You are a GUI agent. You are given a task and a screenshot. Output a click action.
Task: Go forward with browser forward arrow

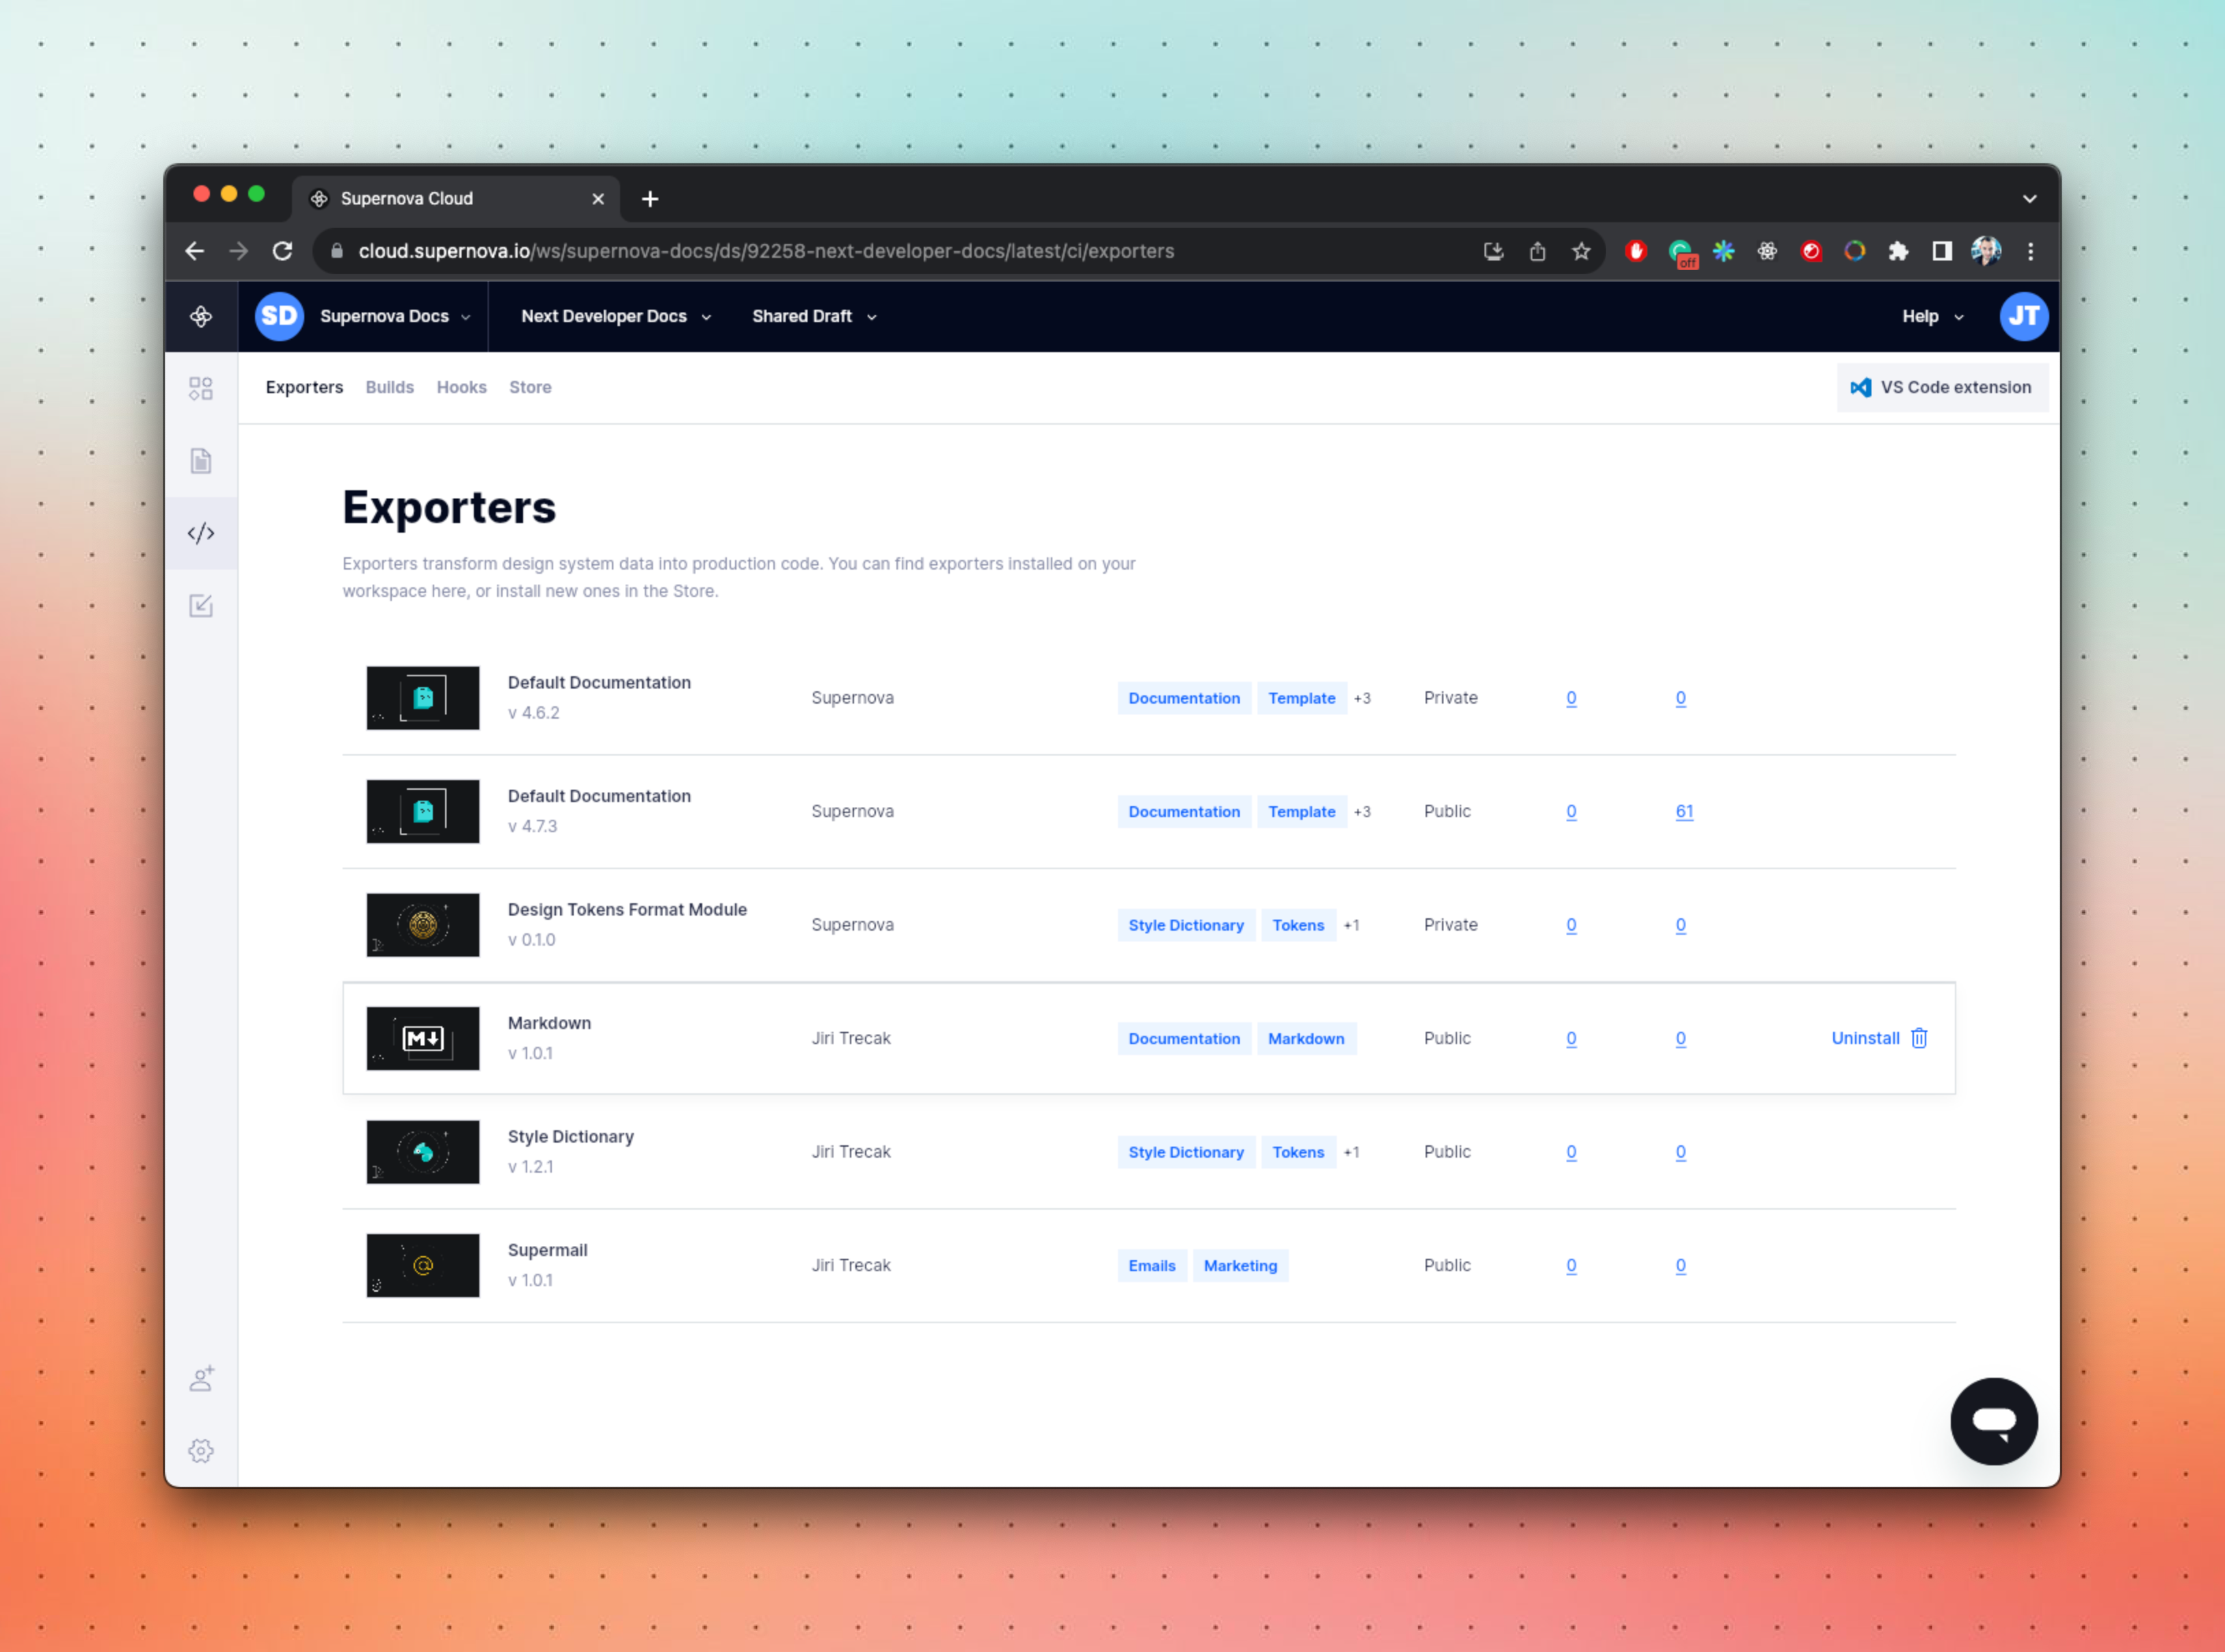click(238, 251)
